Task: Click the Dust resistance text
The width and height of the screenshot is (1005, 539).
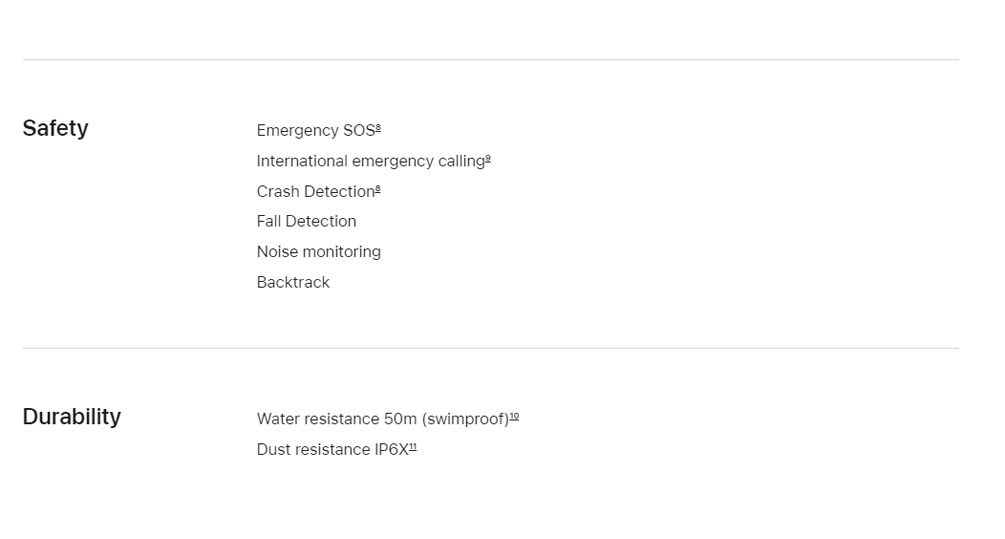Action: click(313, 450)
